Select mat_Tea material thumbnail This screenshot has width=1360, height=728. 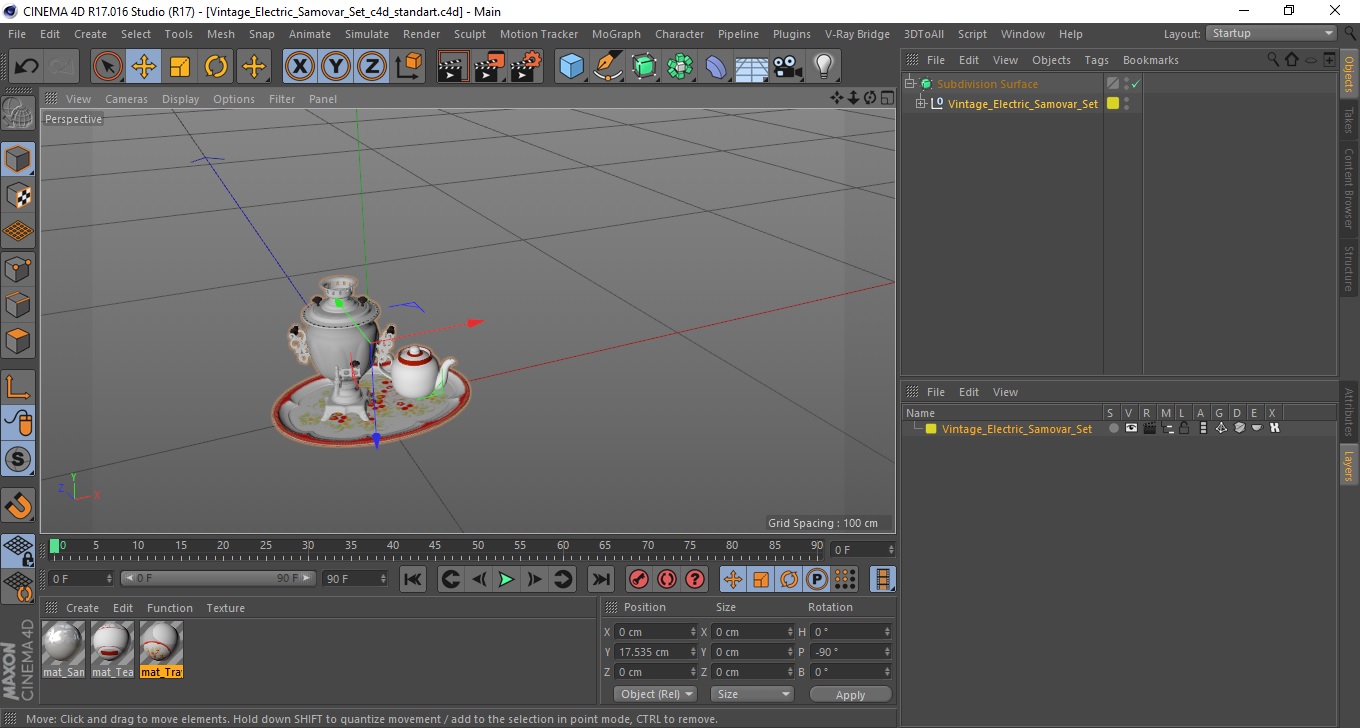[x=112, y=649]
